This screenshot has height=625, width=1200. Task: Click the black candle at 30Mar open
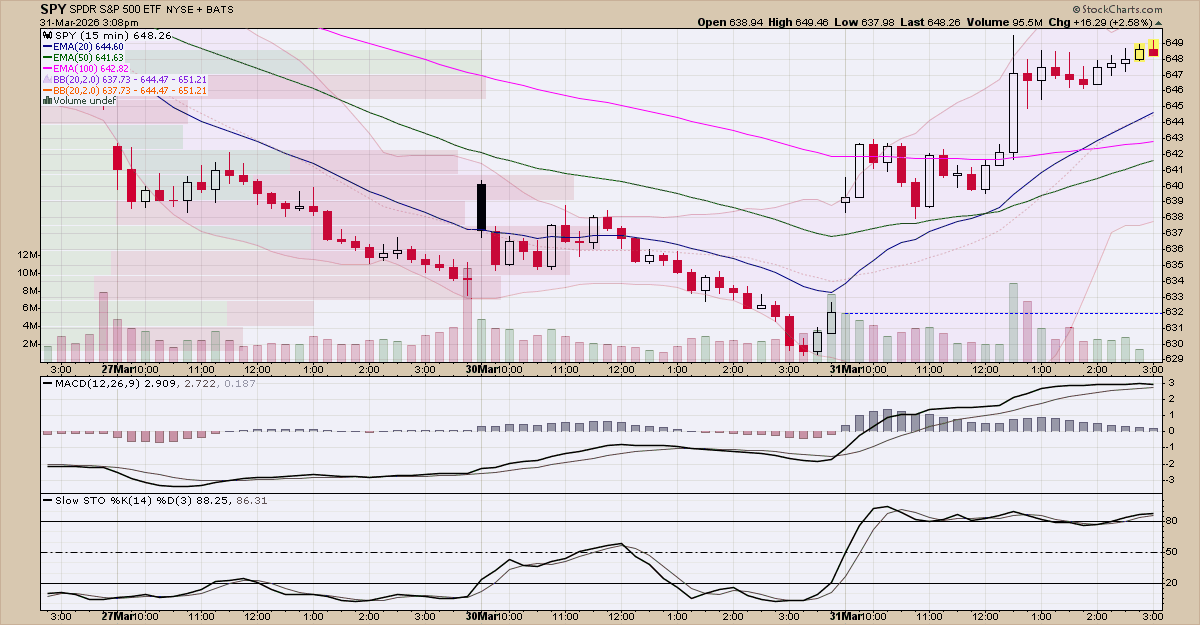(x=481, y=207)
